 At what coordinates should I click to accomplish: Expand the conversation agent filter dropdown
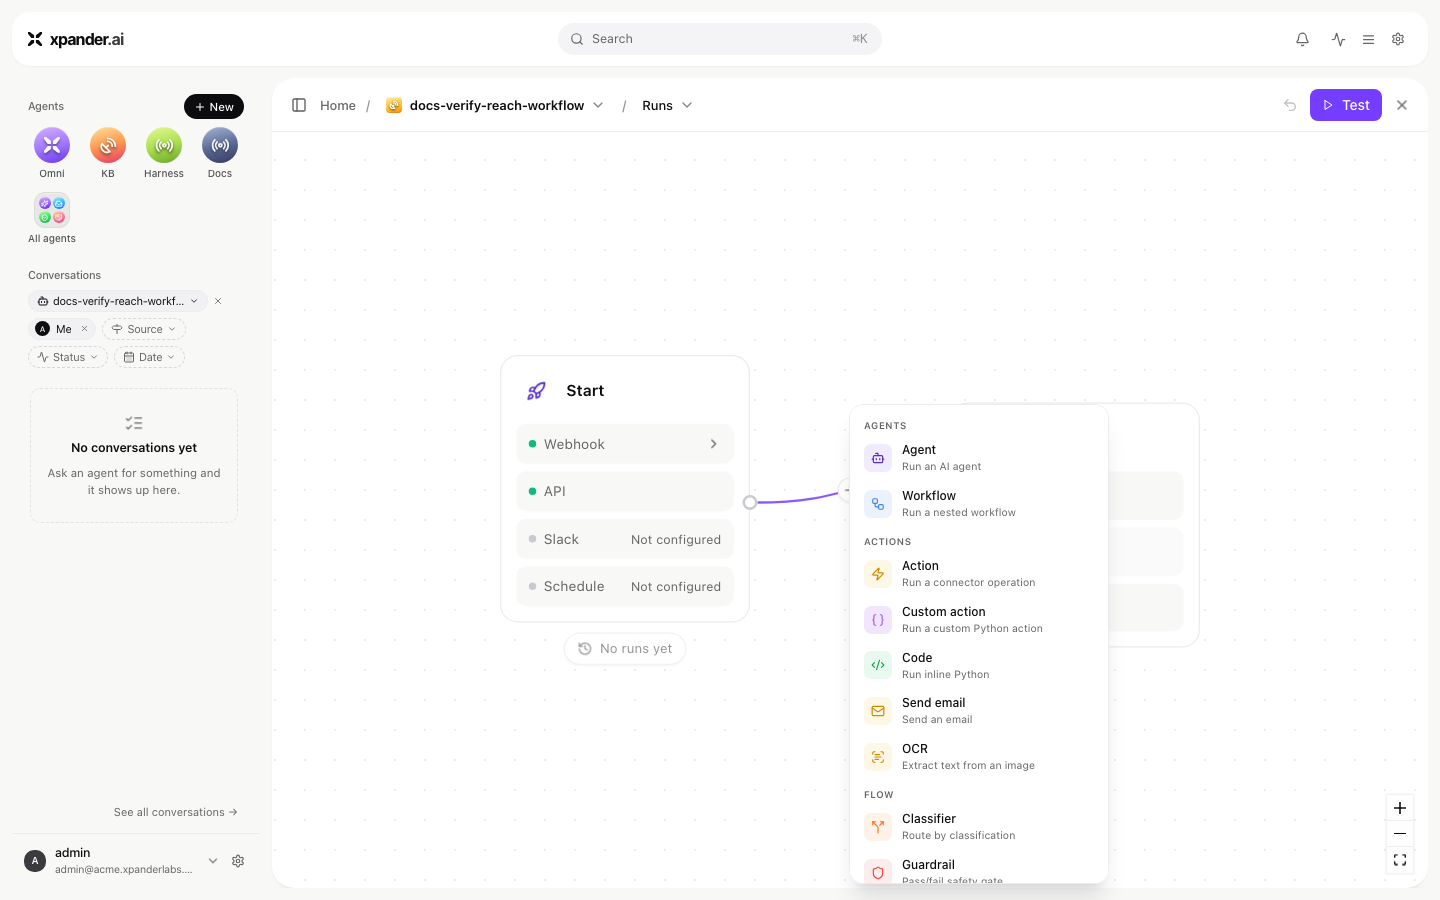[194, 301]
